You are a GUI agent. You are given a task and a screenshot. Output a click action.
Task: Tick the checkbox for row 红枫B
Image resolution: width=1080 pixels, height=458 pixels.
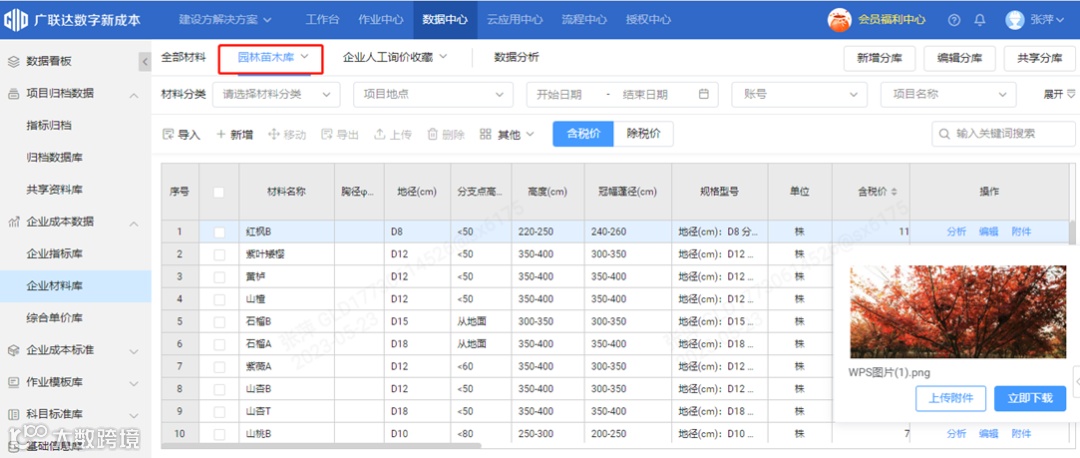(219, 232)
